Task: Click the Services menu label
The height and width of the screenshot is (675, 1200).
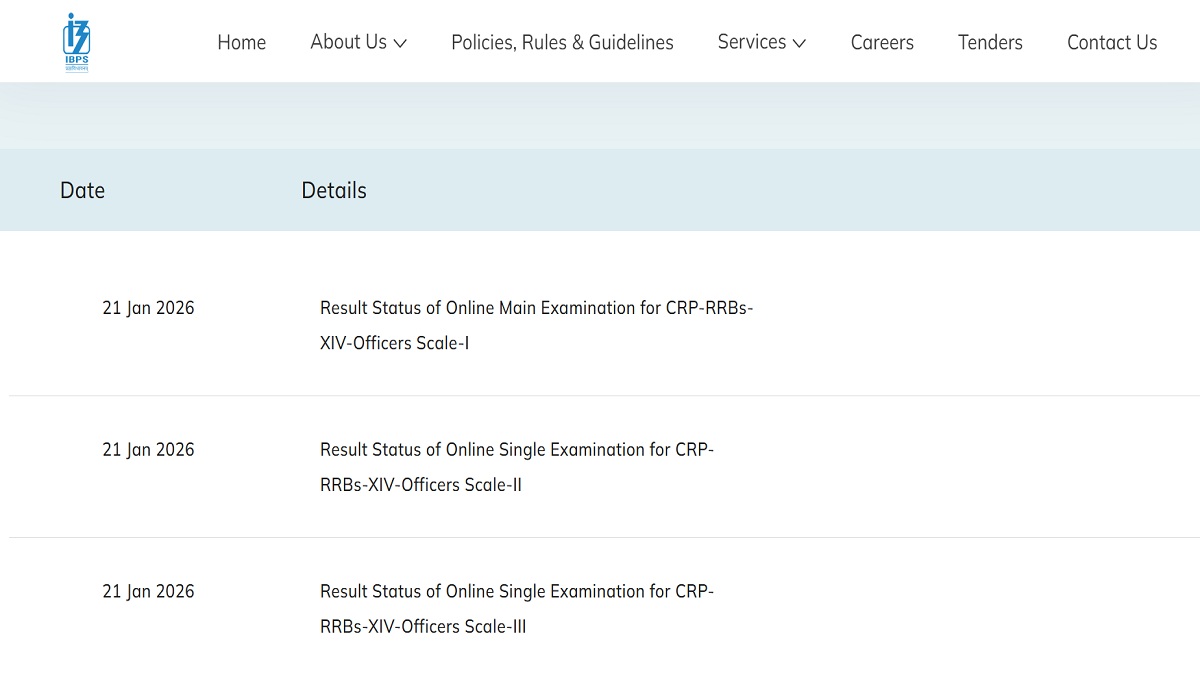Action: [751, 42]
